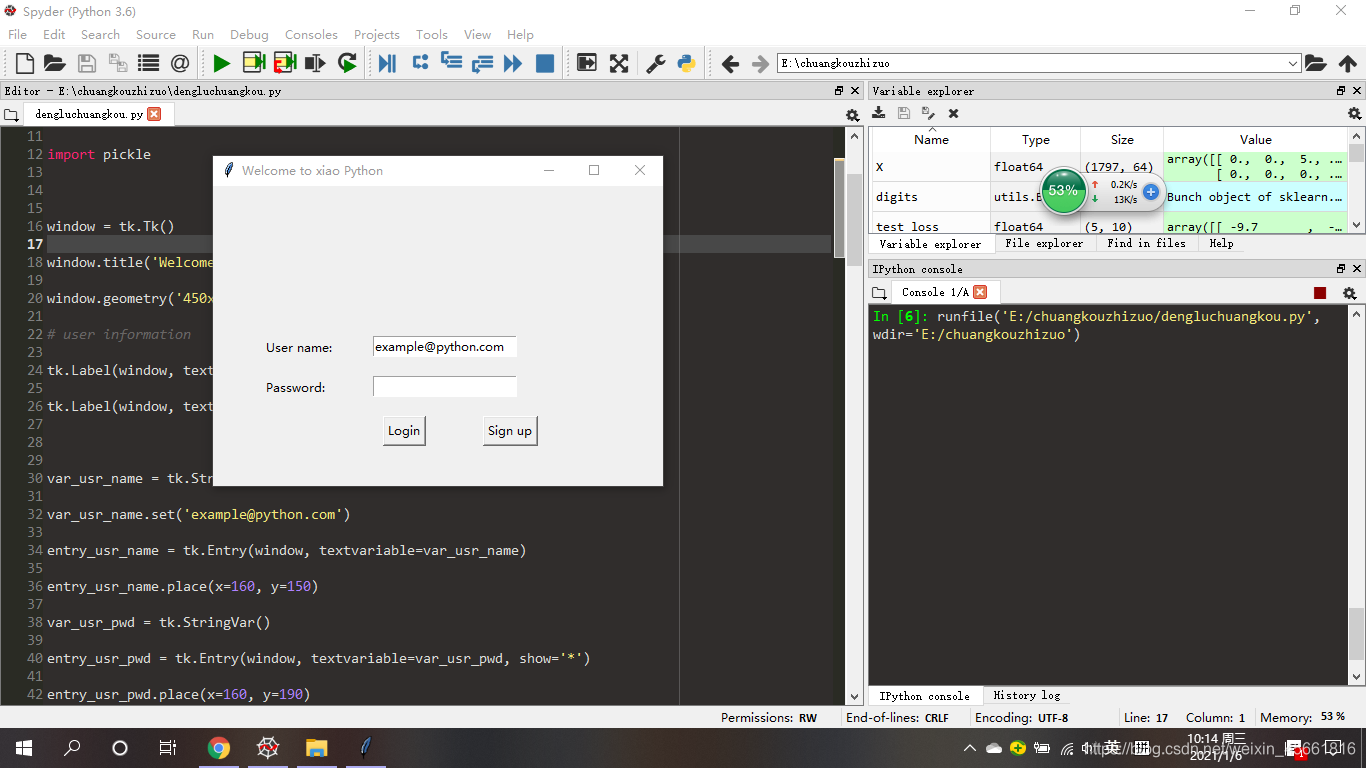The width and height of the screenshot is (1366, 768).
Task: Open the File menu
Action: coord(17,34)
